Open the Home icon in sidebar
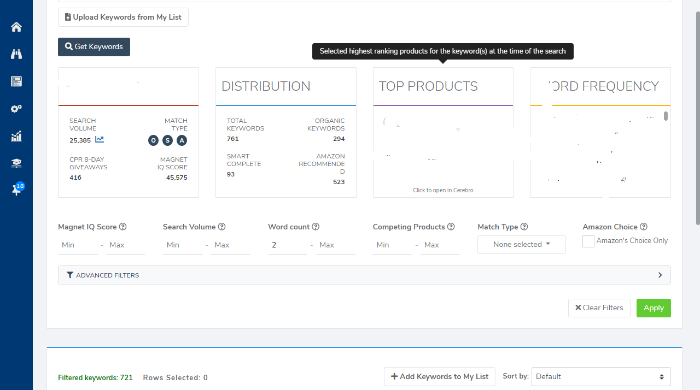 17,27
